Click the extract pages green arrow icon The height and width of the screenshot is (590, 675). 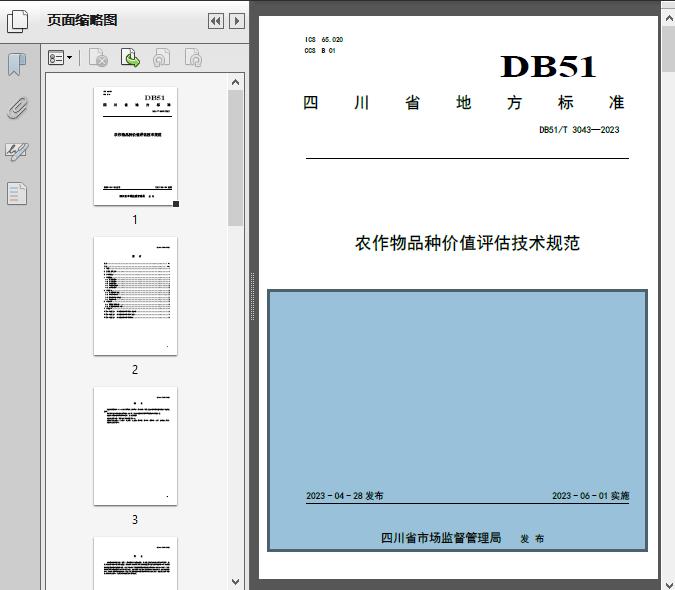130,58
